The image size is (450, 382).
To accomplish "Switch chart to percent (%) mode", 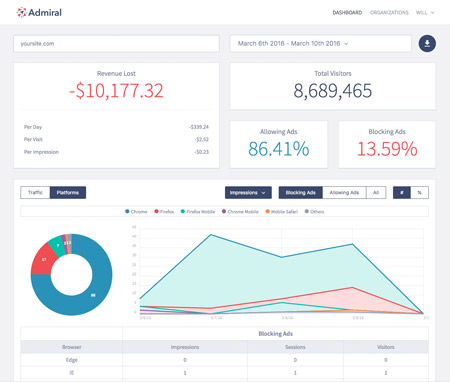I will tap(419, 192).
